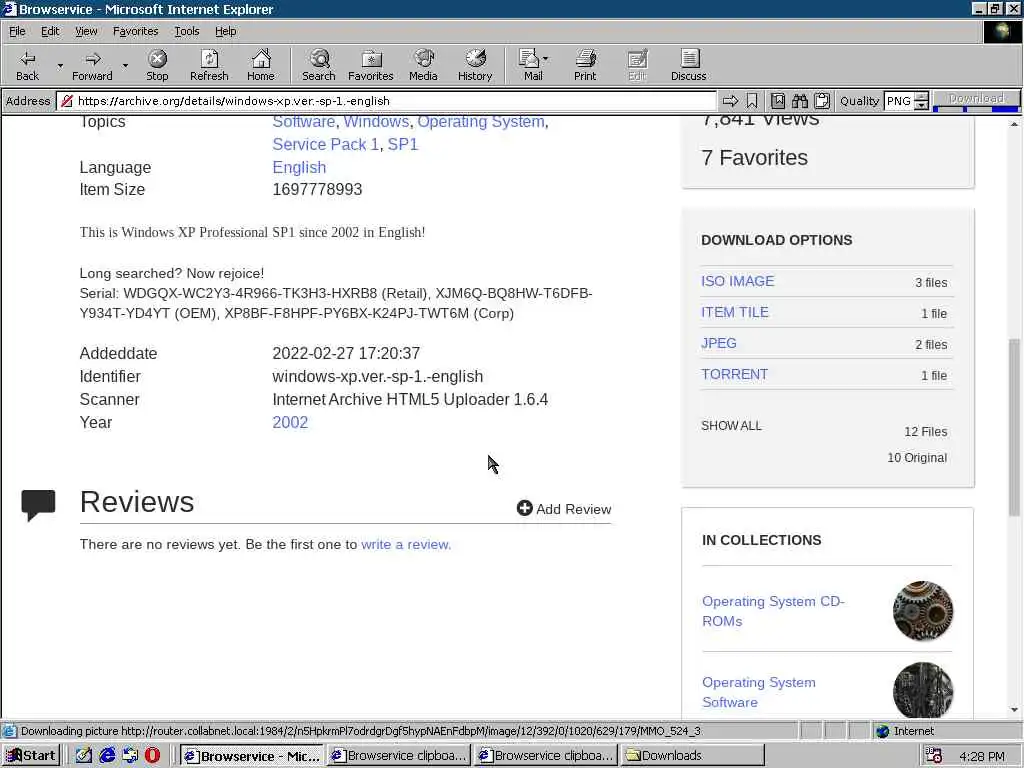This screenshot has height=768, width=1024.
Task: Click the binoculars find icon
Action: [800, 101]
